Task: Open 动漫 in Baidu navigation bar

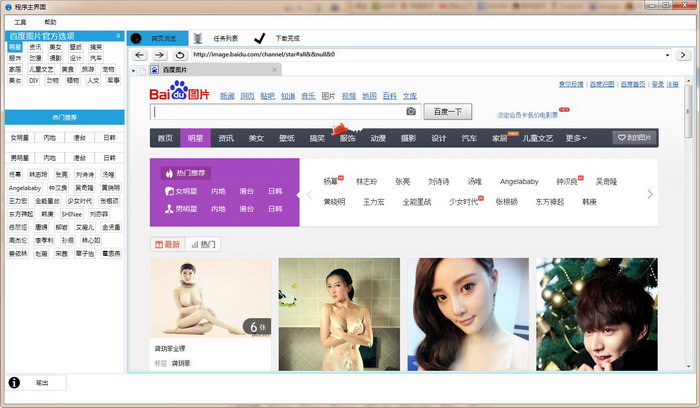Action: pyautogui.click(x=378, y=138)
